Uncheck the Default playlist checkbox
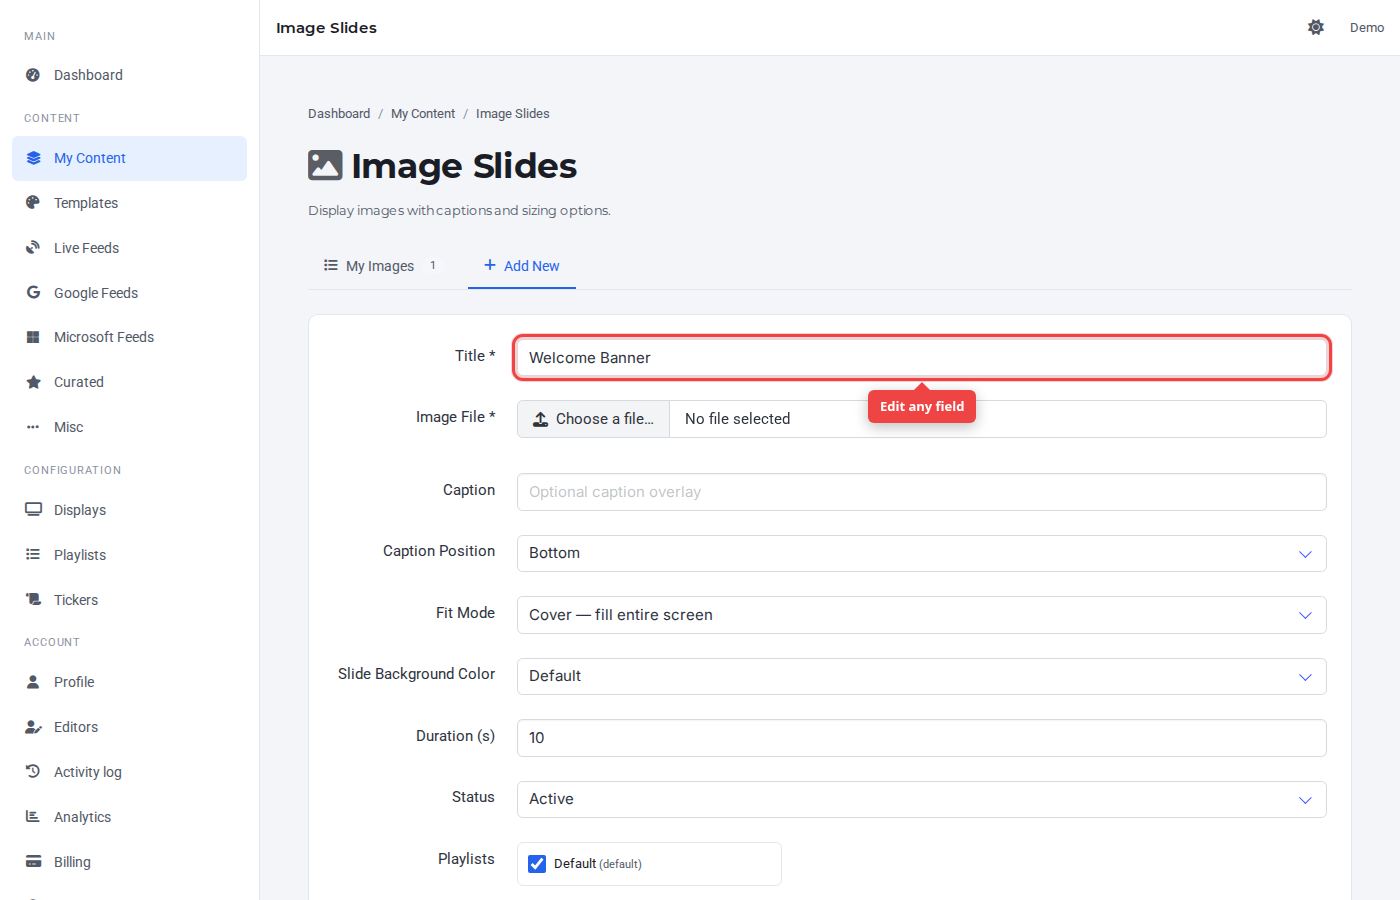 (x=537, y=864)
